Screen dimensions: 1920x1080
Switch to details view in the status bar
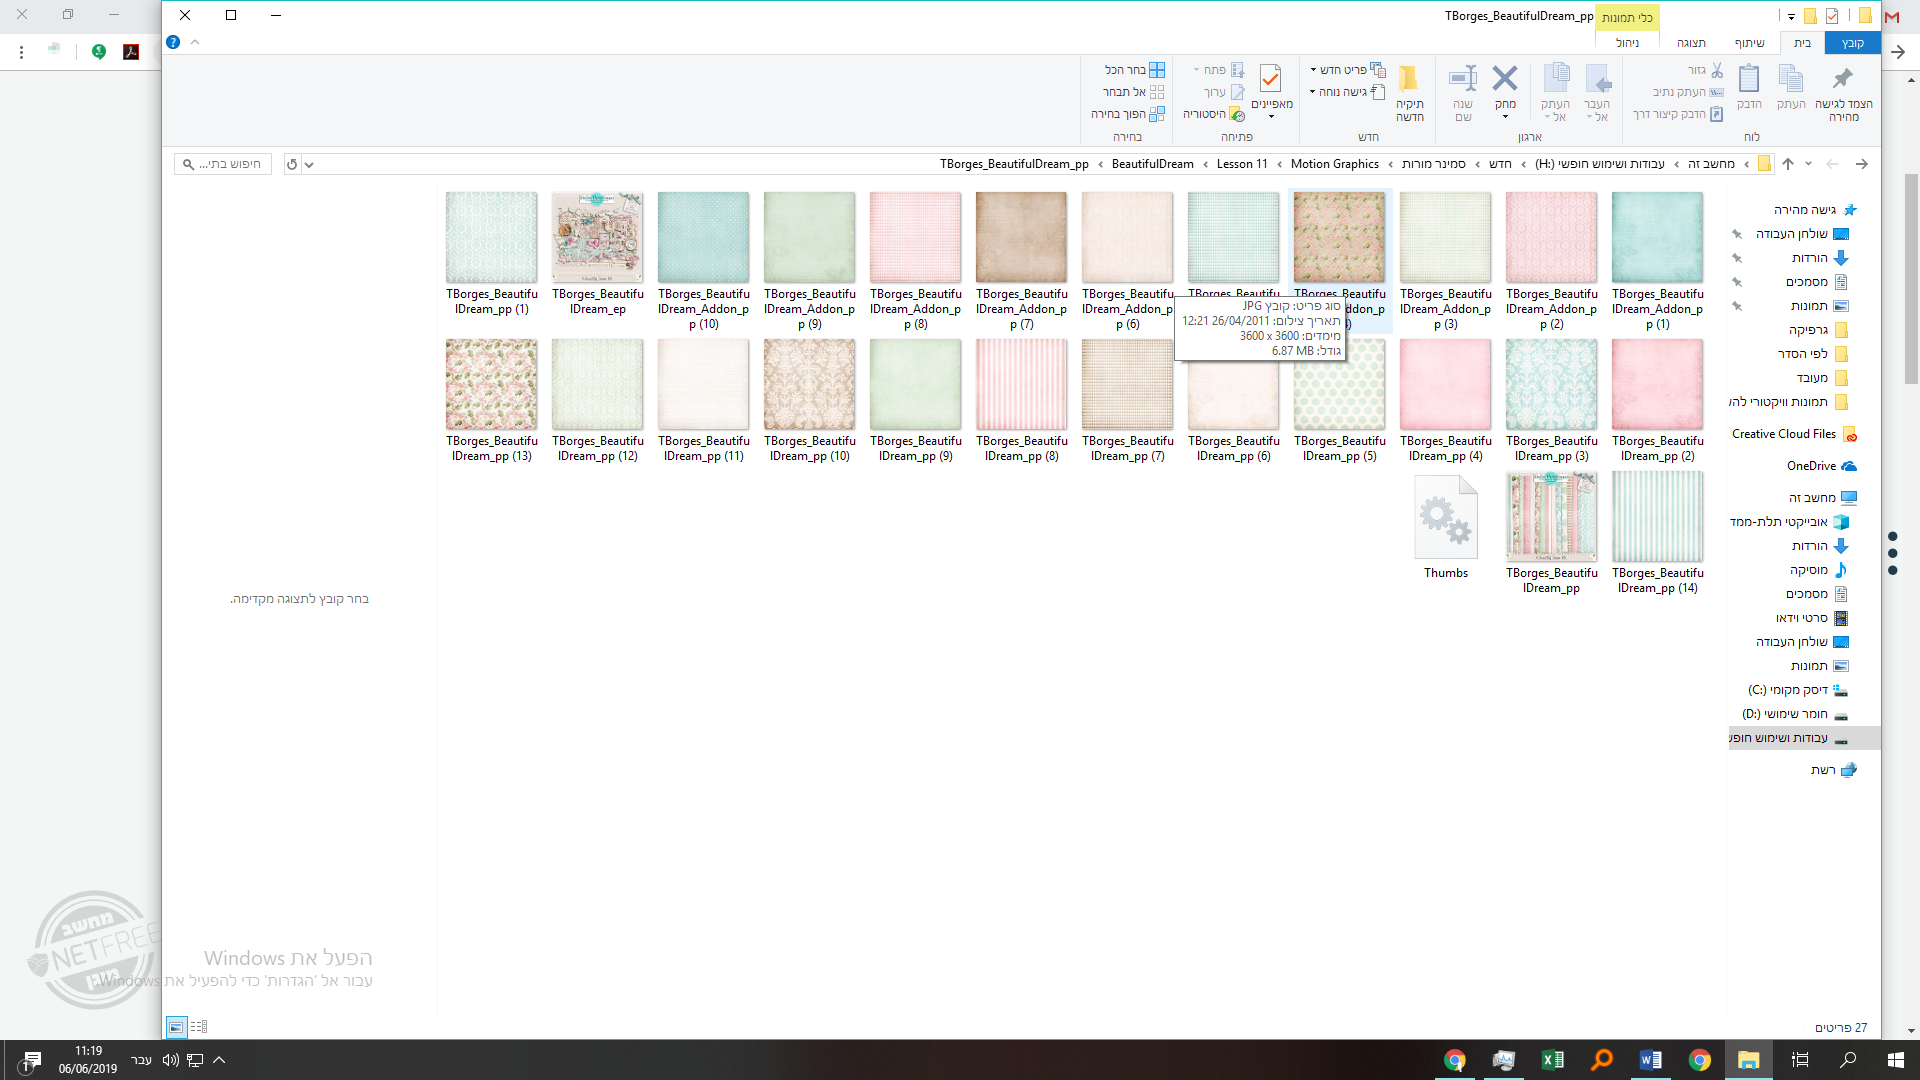(x=199, y=1027)
